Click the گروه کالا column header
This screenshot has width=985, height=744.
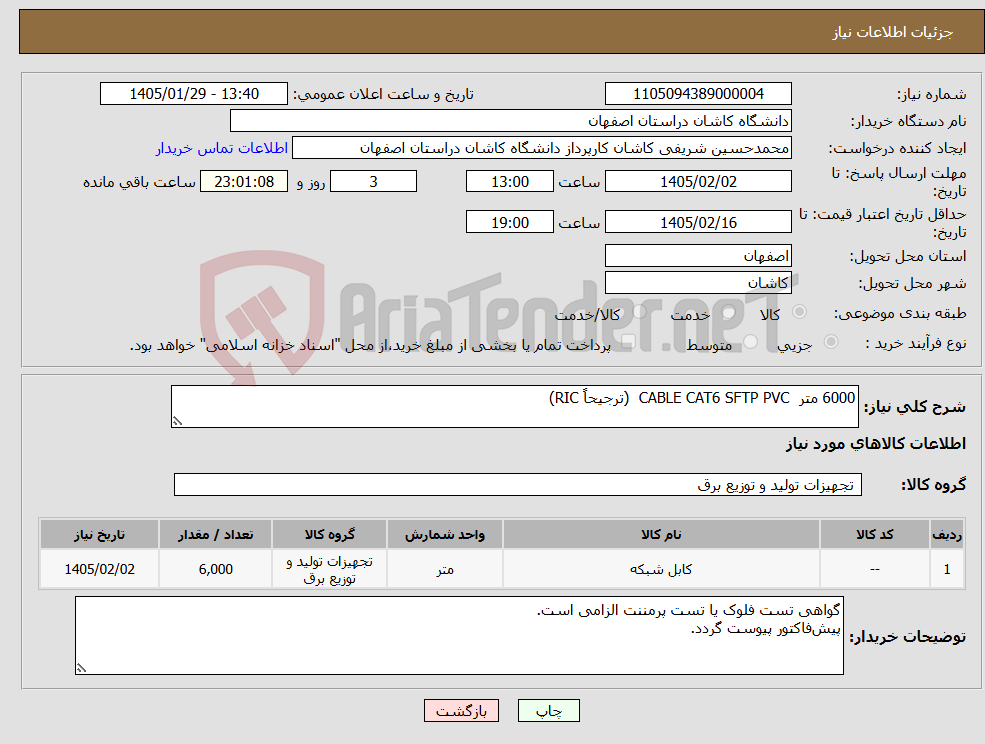point(329,534)
